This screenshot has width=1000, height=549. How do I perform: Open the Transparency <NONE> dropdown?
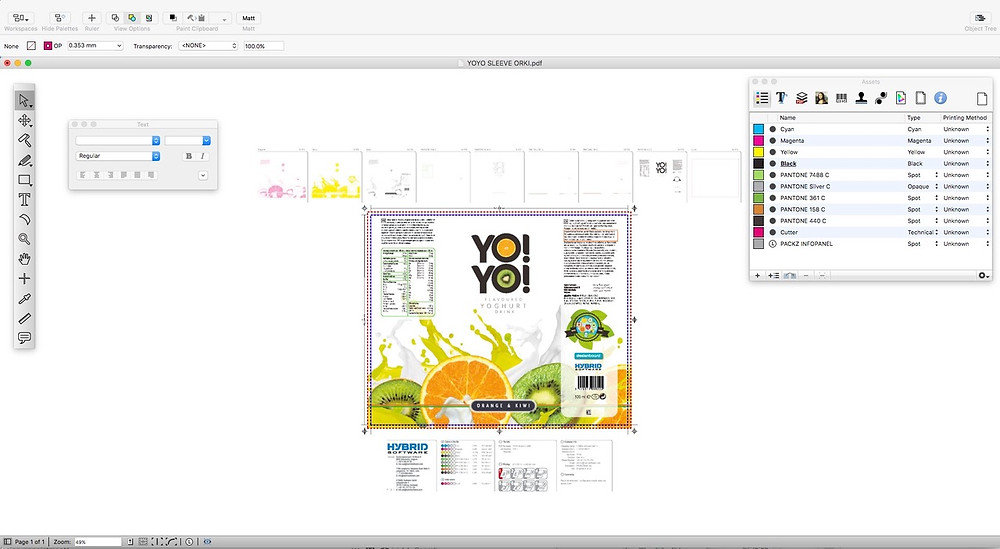(208, 46)
